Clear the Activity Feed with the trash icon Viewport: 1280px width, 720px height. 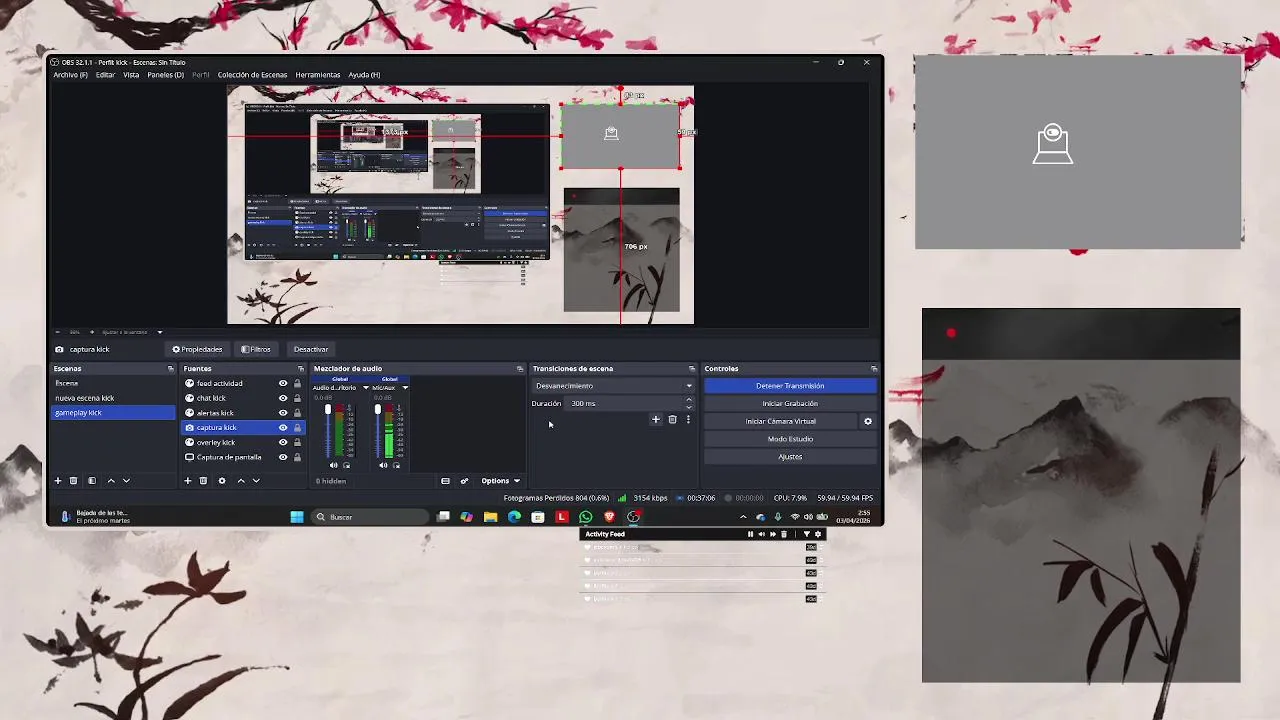(784, 534)
